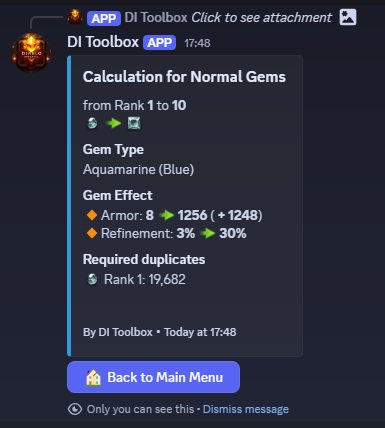The image size is (385, 428).
Task: Click the 17:48 message timestamp
Action: [x=197, y=43]
